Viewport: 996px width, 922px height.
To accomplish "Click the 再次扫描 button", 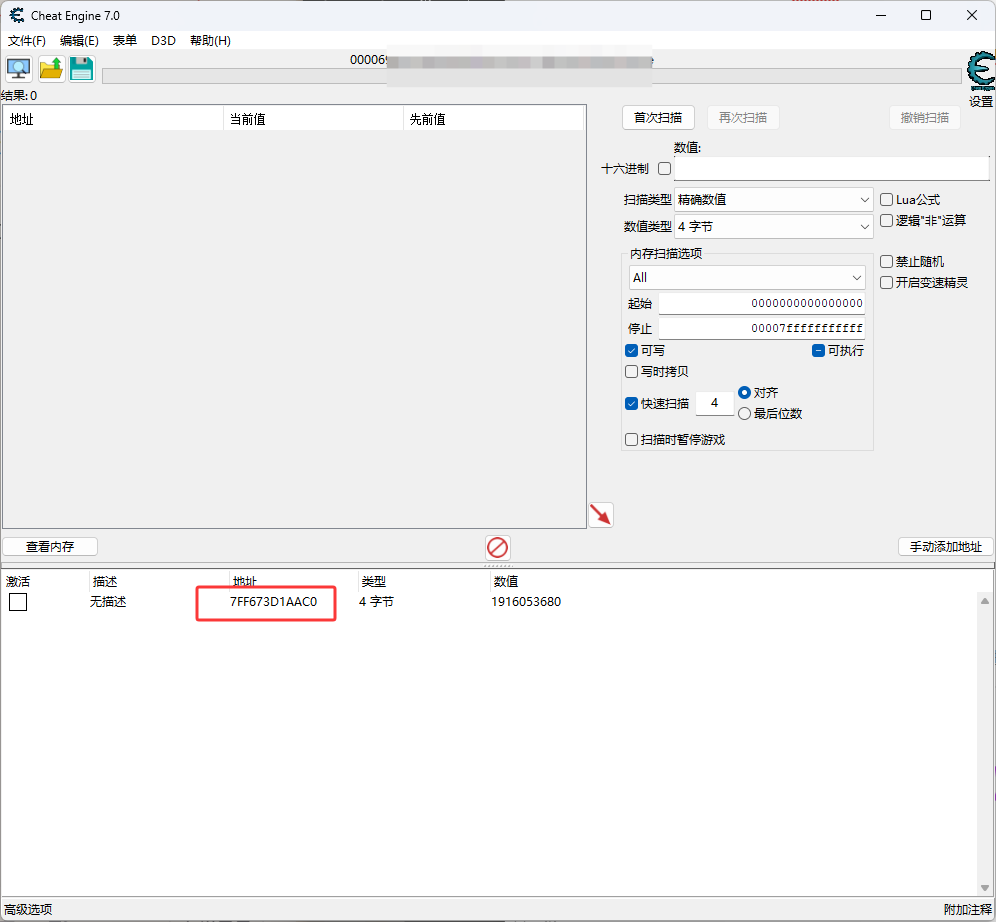I will (x=743, y=117).
